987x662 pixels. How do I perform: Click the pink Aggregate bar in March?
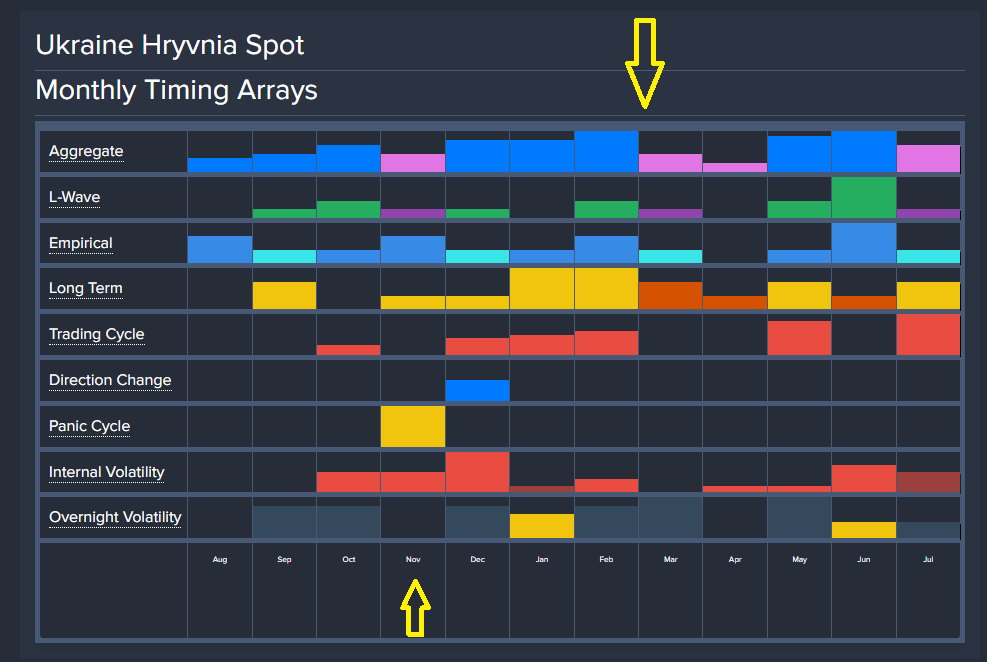point(670,163)
